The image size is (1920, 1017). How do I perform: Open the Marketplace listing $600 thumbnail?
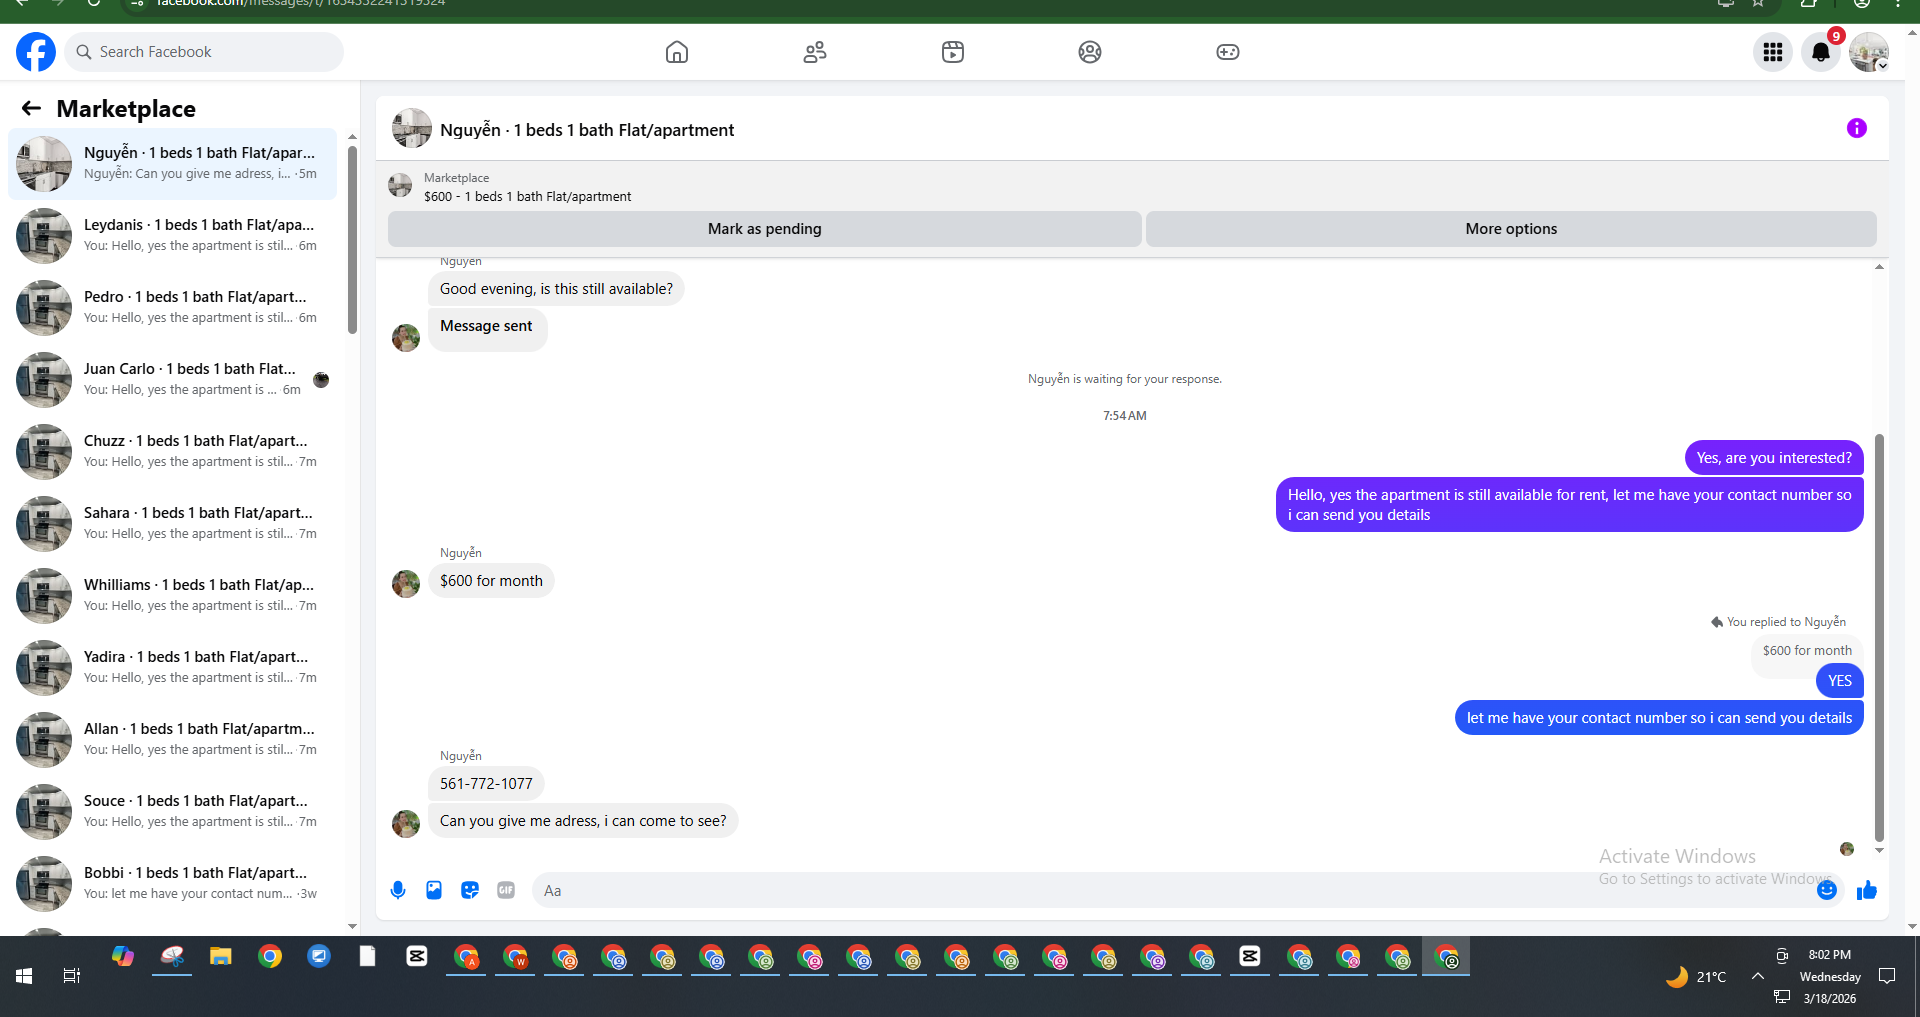(400, 186)
